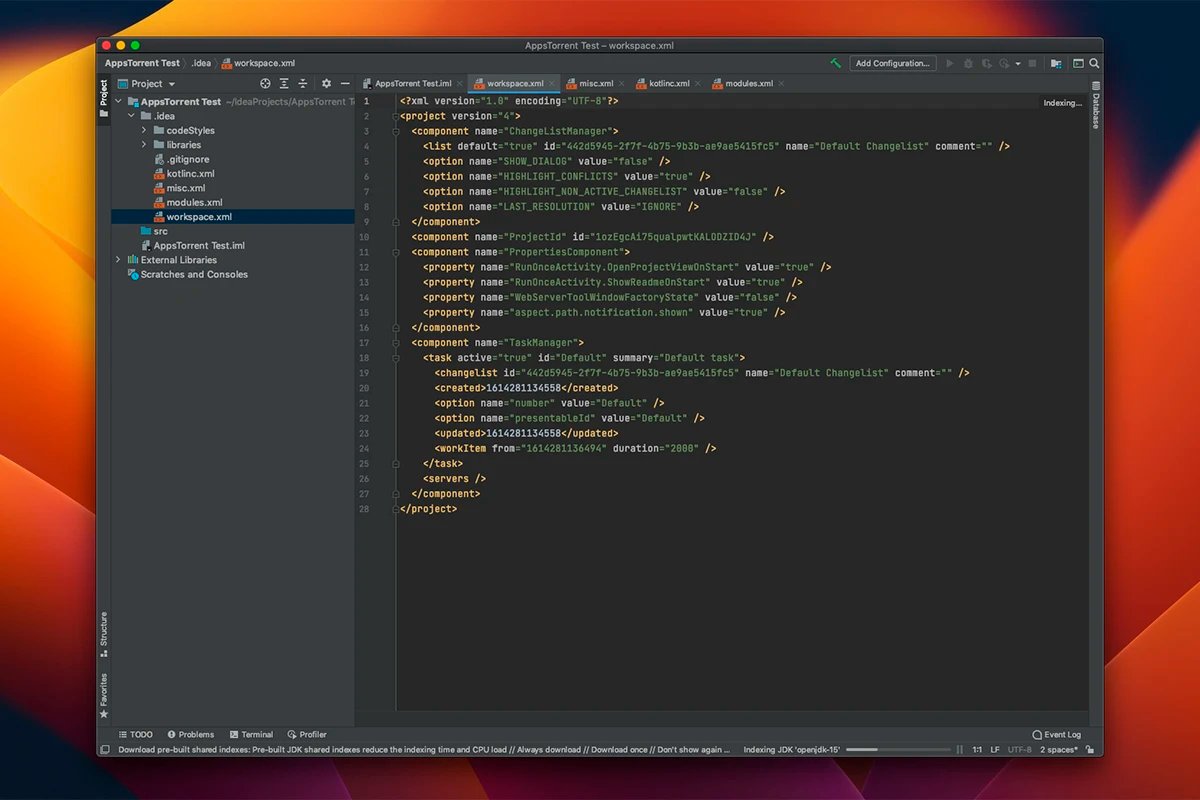Click Expand All in Project panel
The image size is (1200, 800).
pos(284,84)
